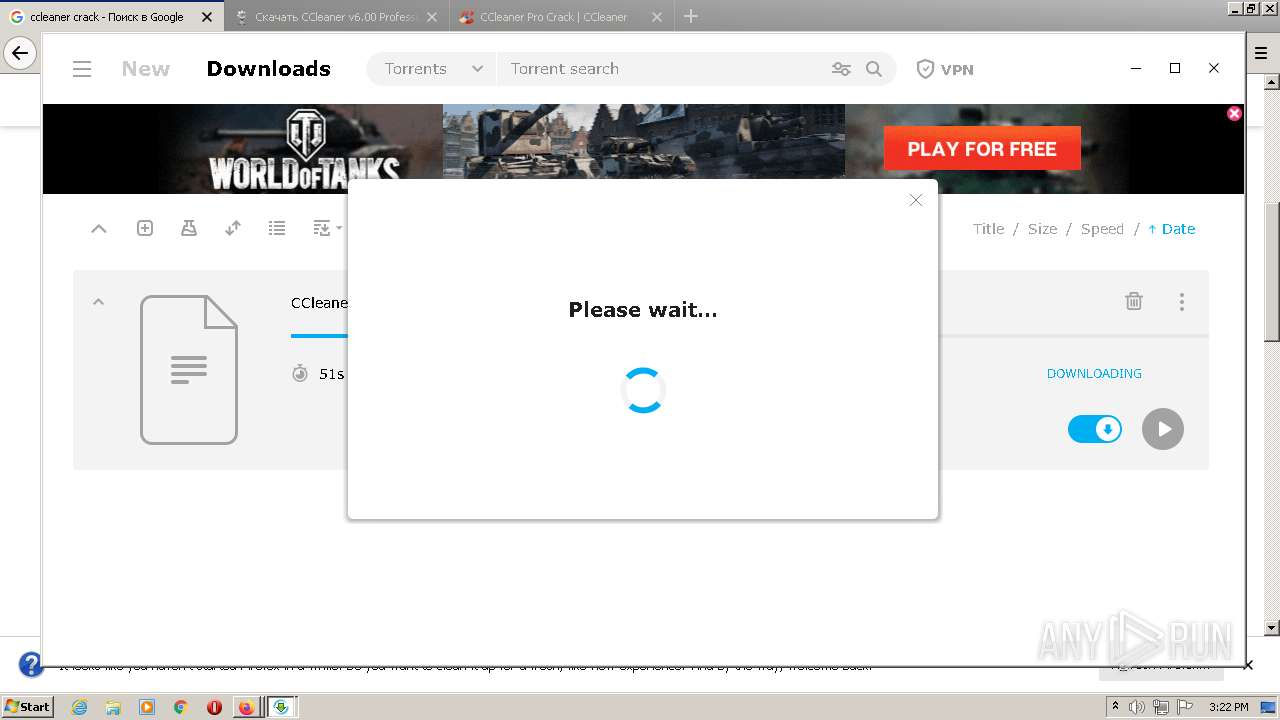Play the CCleaner download
Screen dimensions: 1280x720
(1163, 429)
